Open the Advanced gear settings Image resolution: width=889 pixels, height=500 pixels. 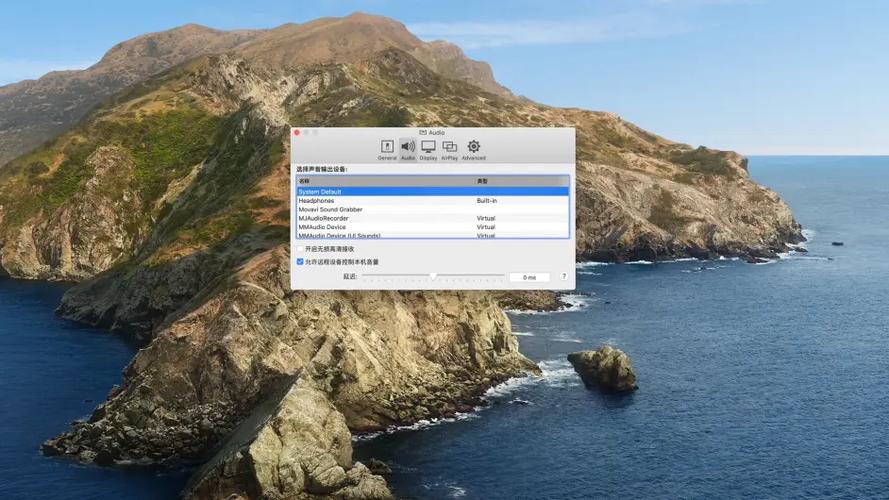coord(473,150)
